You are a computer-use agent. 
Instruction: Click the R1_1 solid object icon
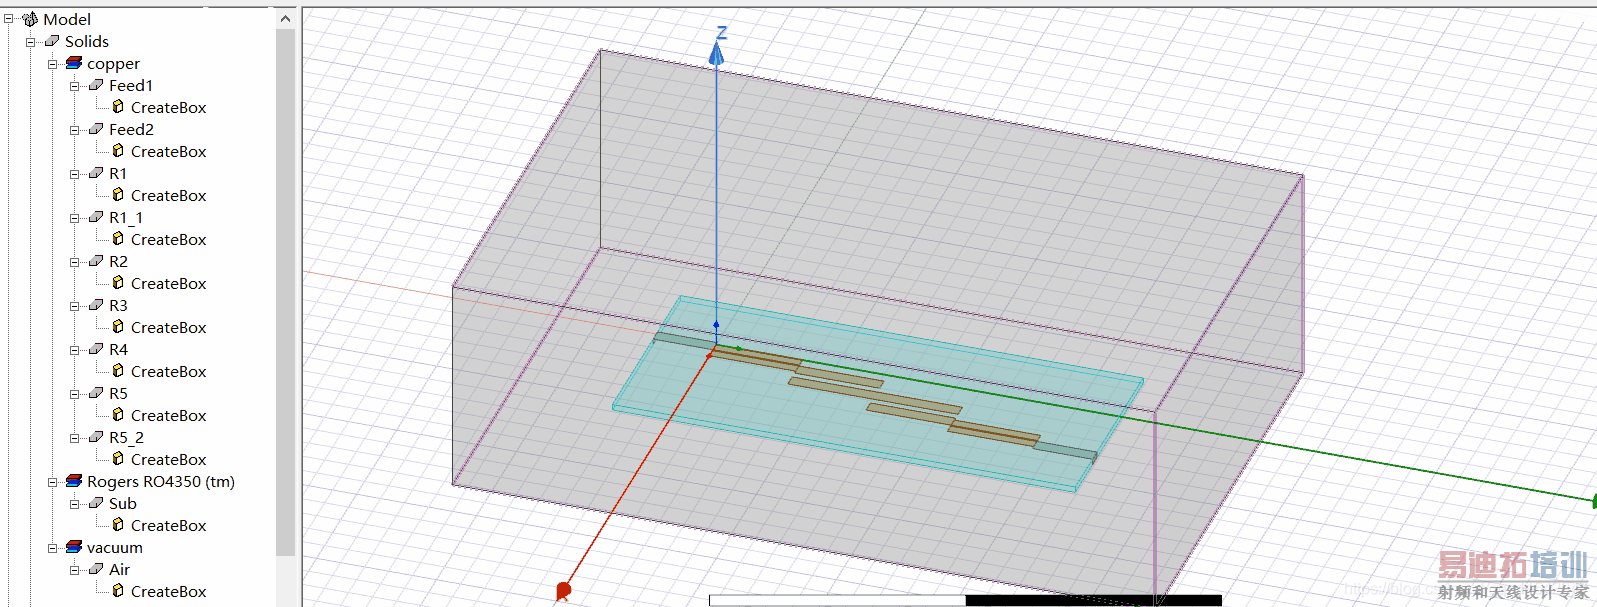tap(96, 217)
